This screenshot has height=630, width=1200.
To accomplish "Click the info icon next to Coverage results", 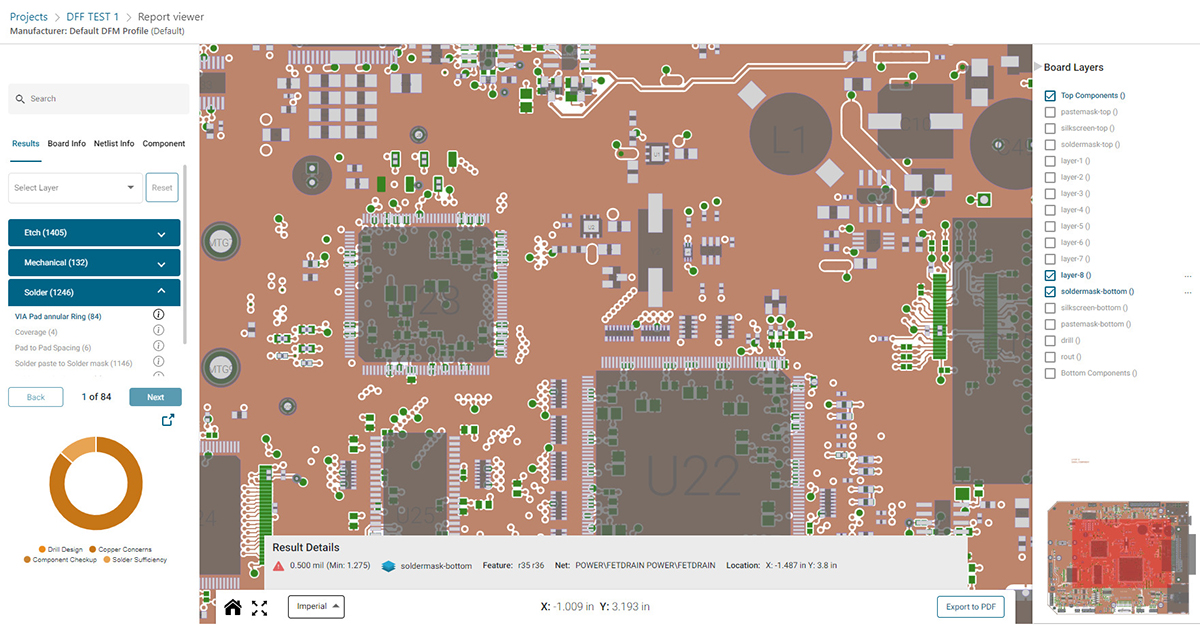I will tap(157, 330).
